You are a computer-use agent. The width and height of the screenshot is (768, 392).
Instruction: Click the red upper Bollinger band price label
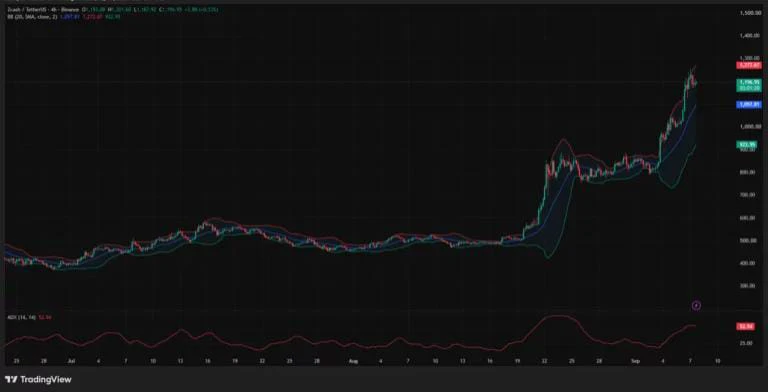(x=749, y=65)
